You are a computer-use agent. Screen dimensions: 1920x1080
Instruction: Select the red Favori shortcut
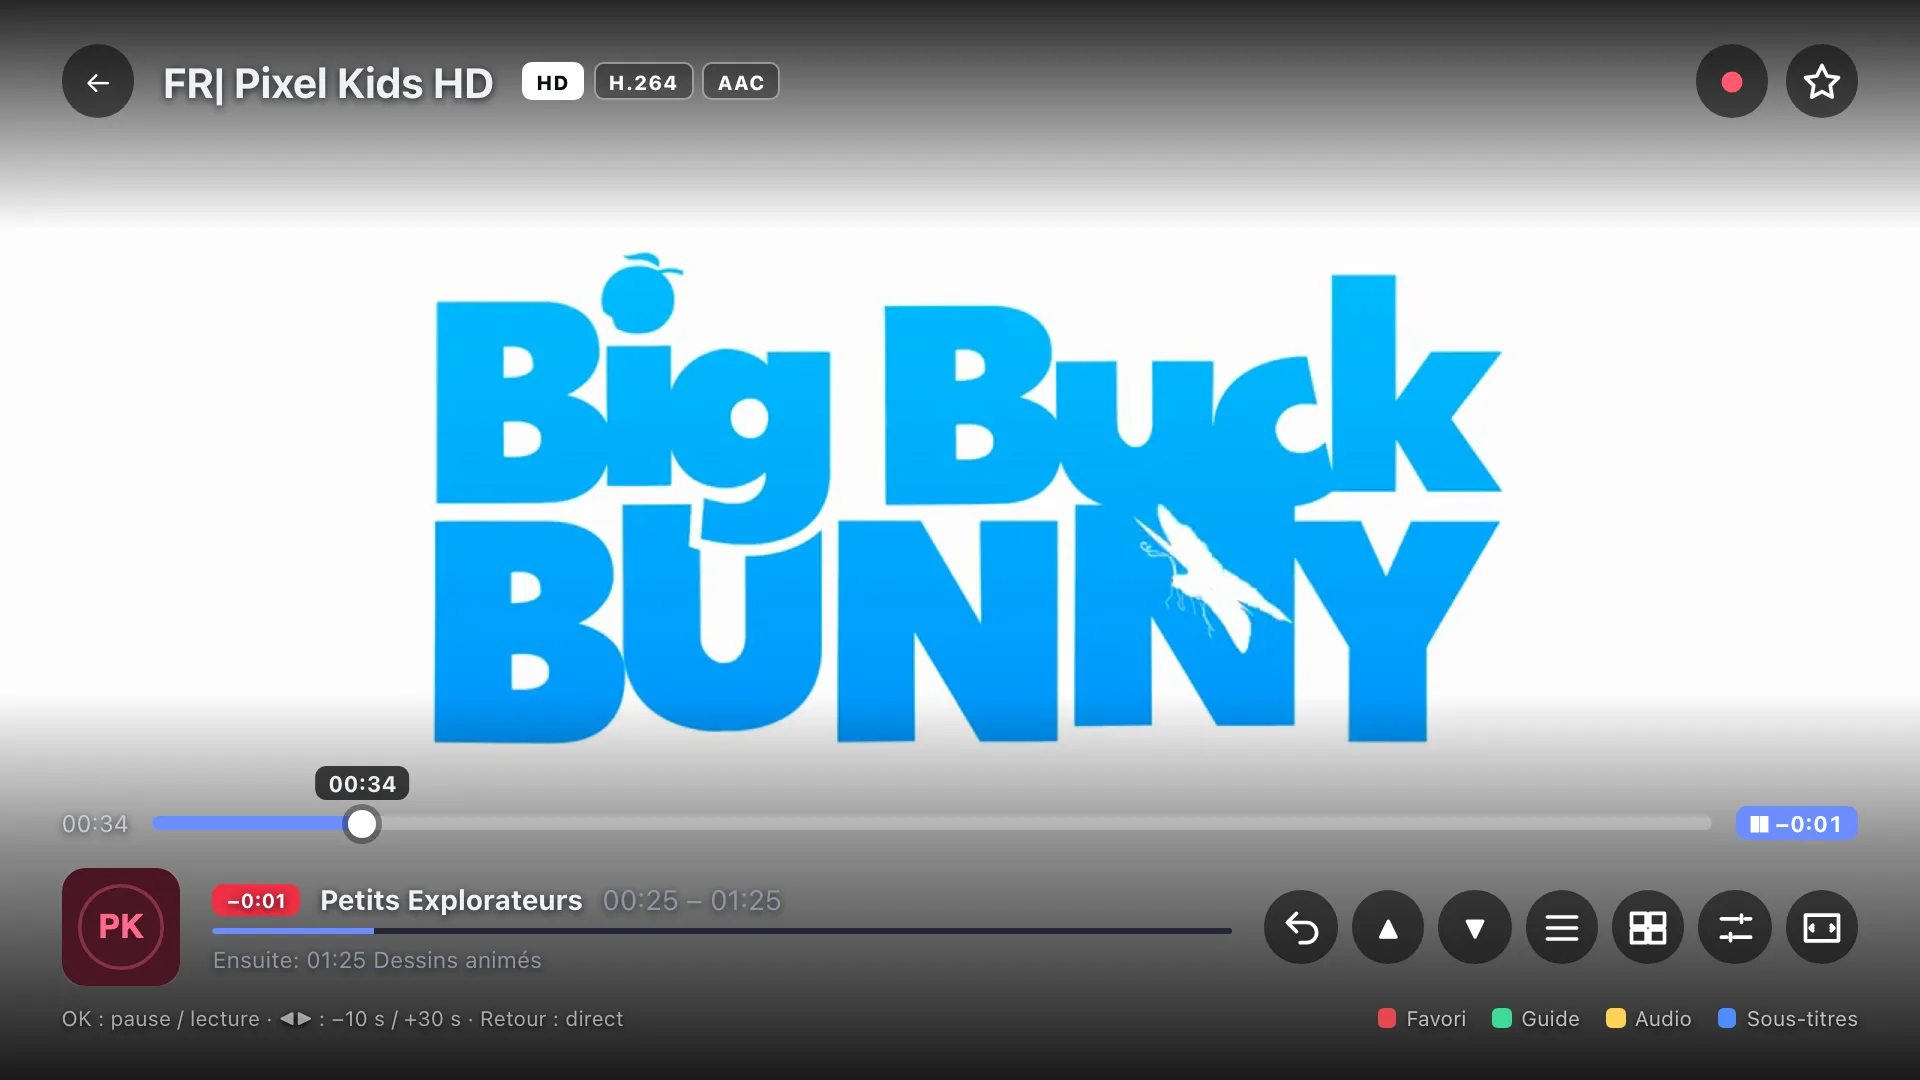point(1422,1019)
